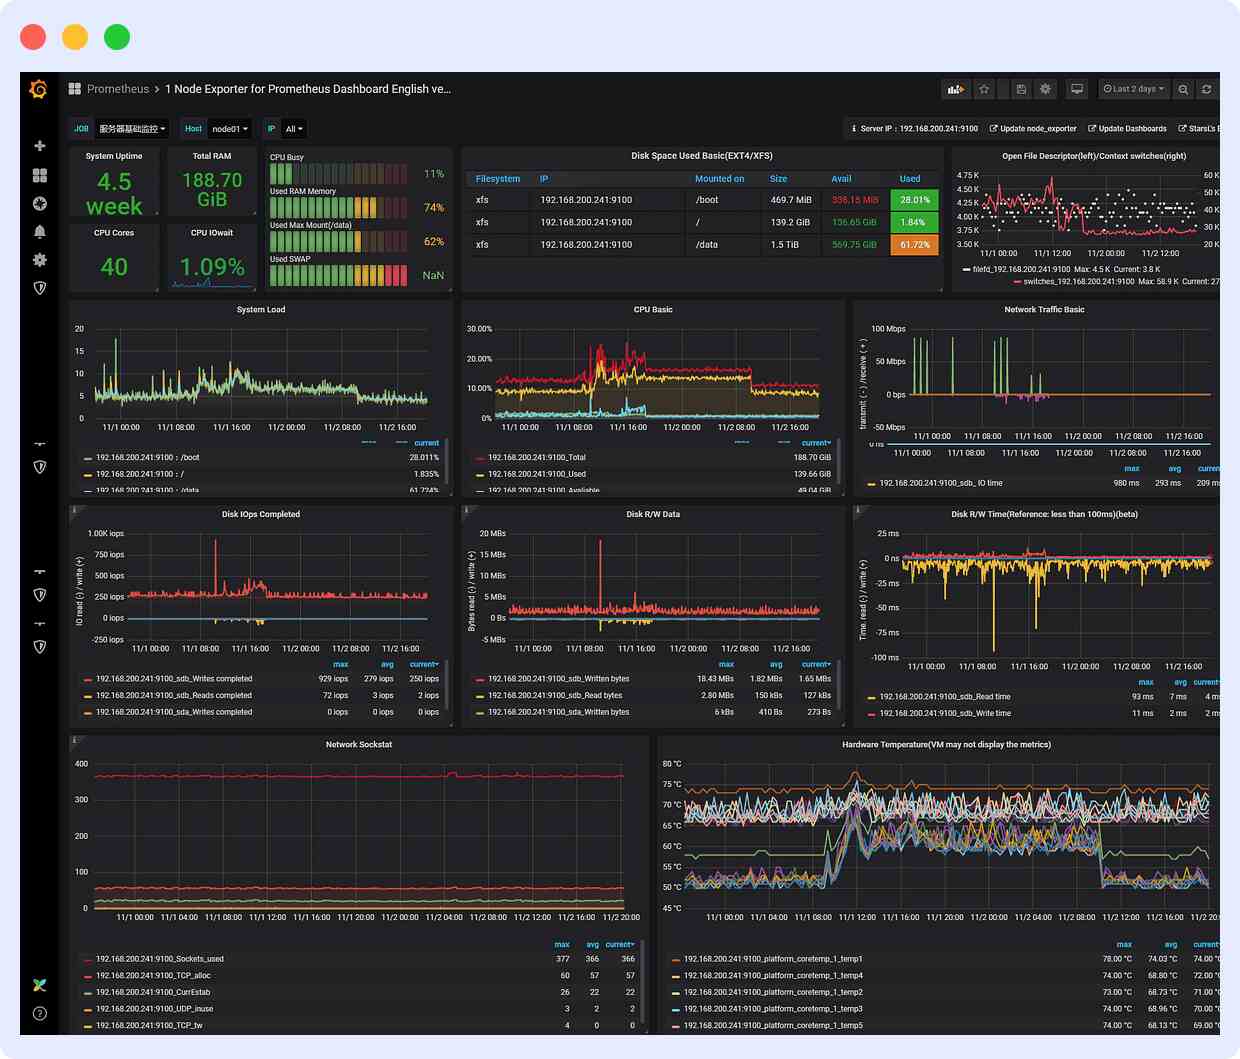This screenshot has height=1059, width=1240.
Task: Zoom out the time range with the magnifier
Action: click(x=1182, y=89)
